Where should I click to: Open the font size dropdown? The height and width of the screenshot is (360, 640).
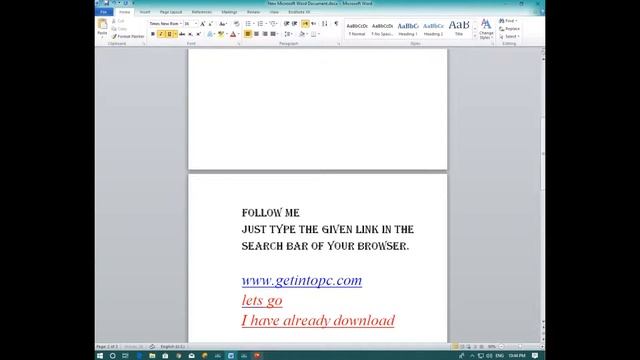(196, 24)
